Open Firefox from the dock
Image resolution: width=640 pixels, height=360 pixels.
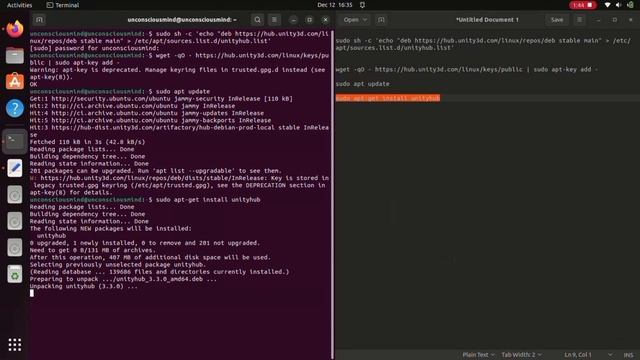[15, 29]
